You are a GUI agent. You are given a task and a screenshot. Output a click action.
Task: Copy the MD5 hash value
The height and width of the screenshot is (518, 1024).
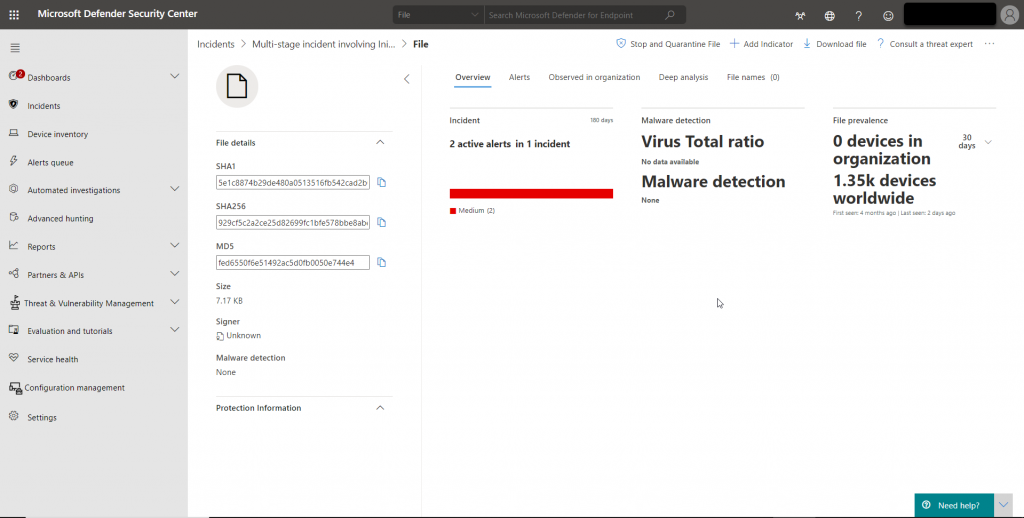381,262
